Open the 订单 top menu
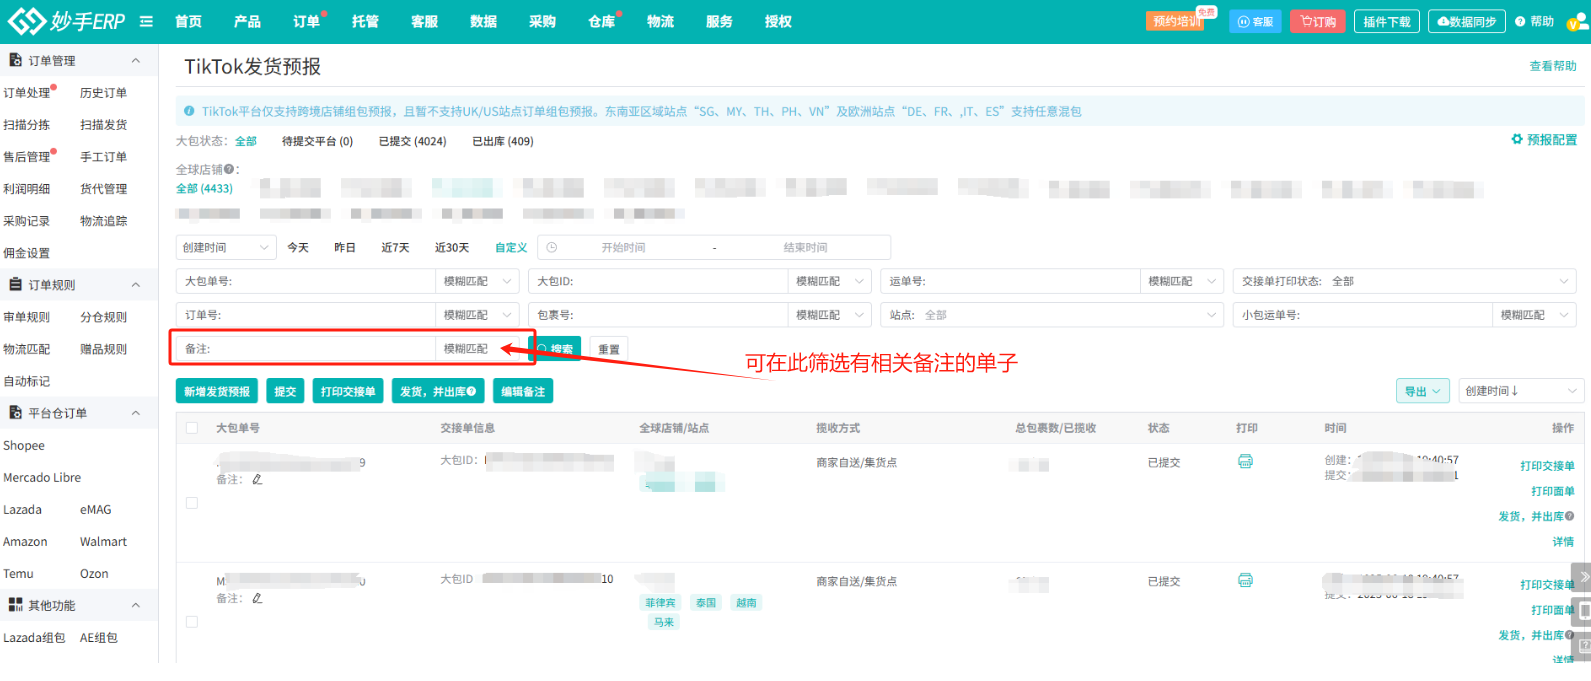This screenshot has width=1591, height=681. coord(306,21)
